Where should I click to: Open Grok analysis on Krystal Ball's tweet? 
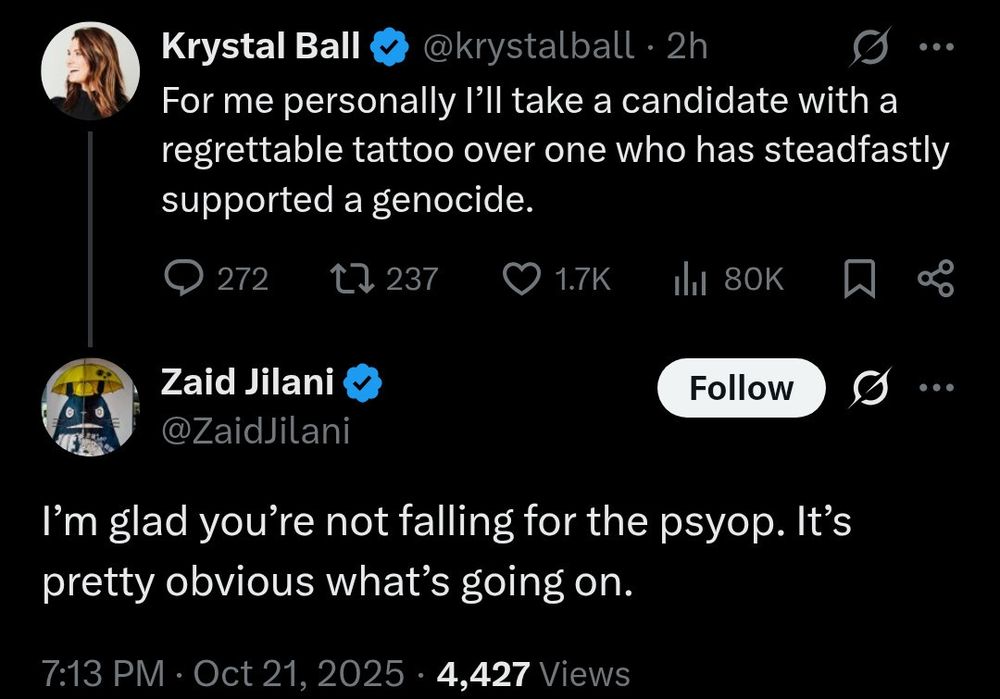(x=869, y=46)
